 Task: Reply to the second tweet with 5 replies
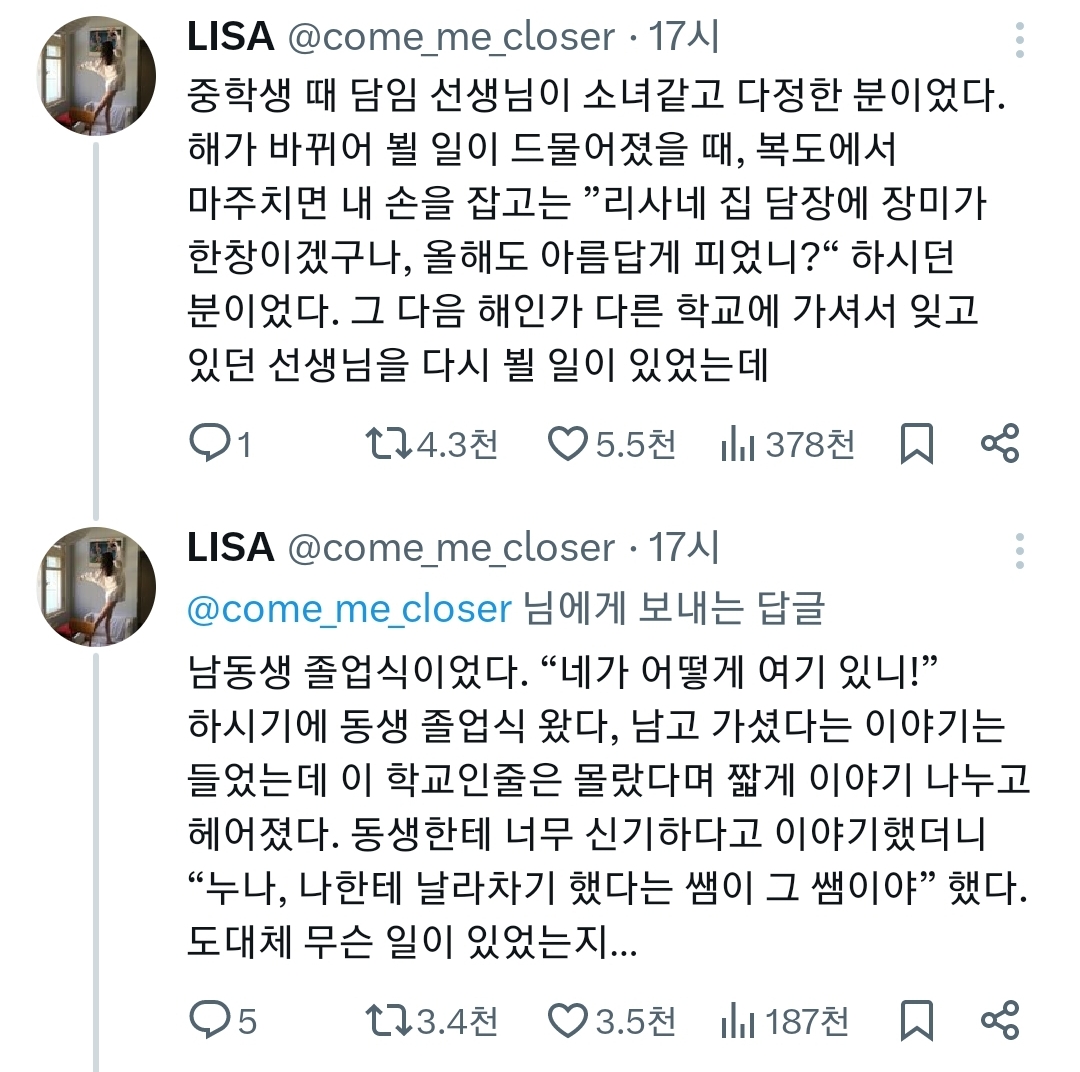click(x=208, y=1021)
